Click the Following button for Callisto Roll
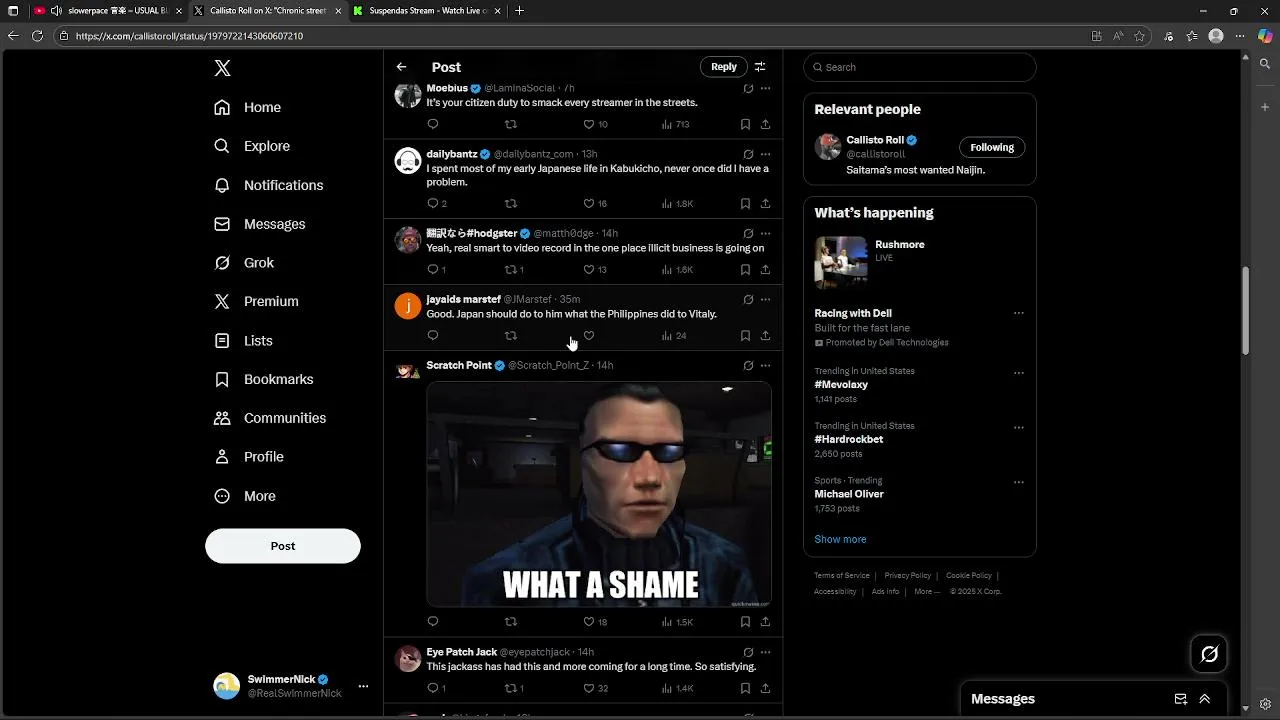The width and height of the screenshot is (1280, 720). tap(992, 147)
